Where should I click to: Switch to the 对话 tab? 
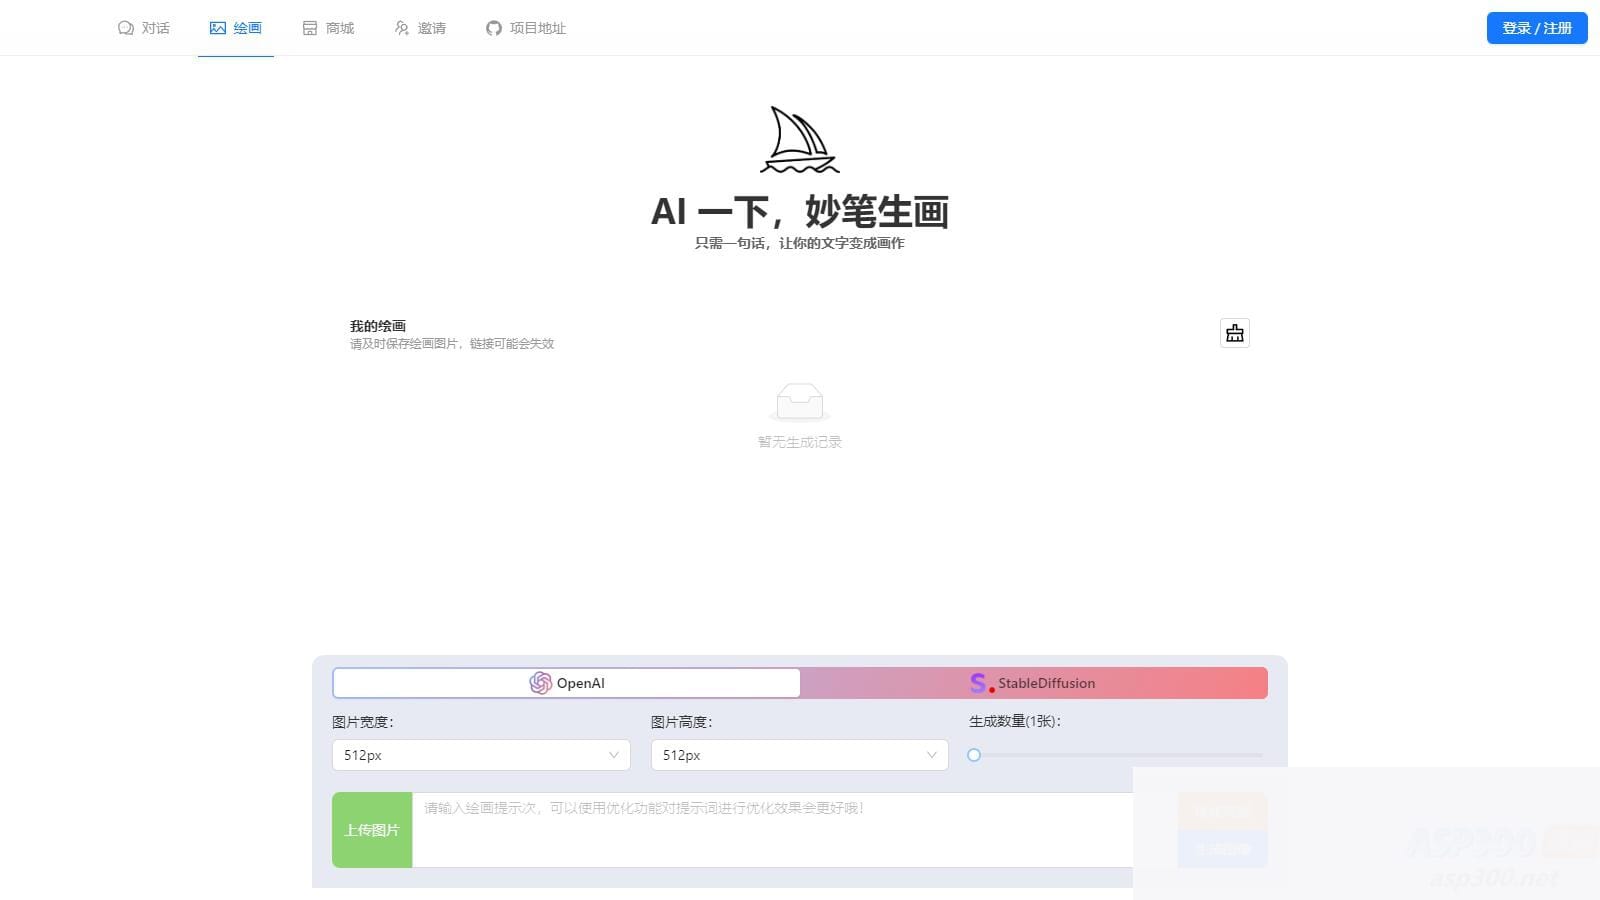(144, 28)
